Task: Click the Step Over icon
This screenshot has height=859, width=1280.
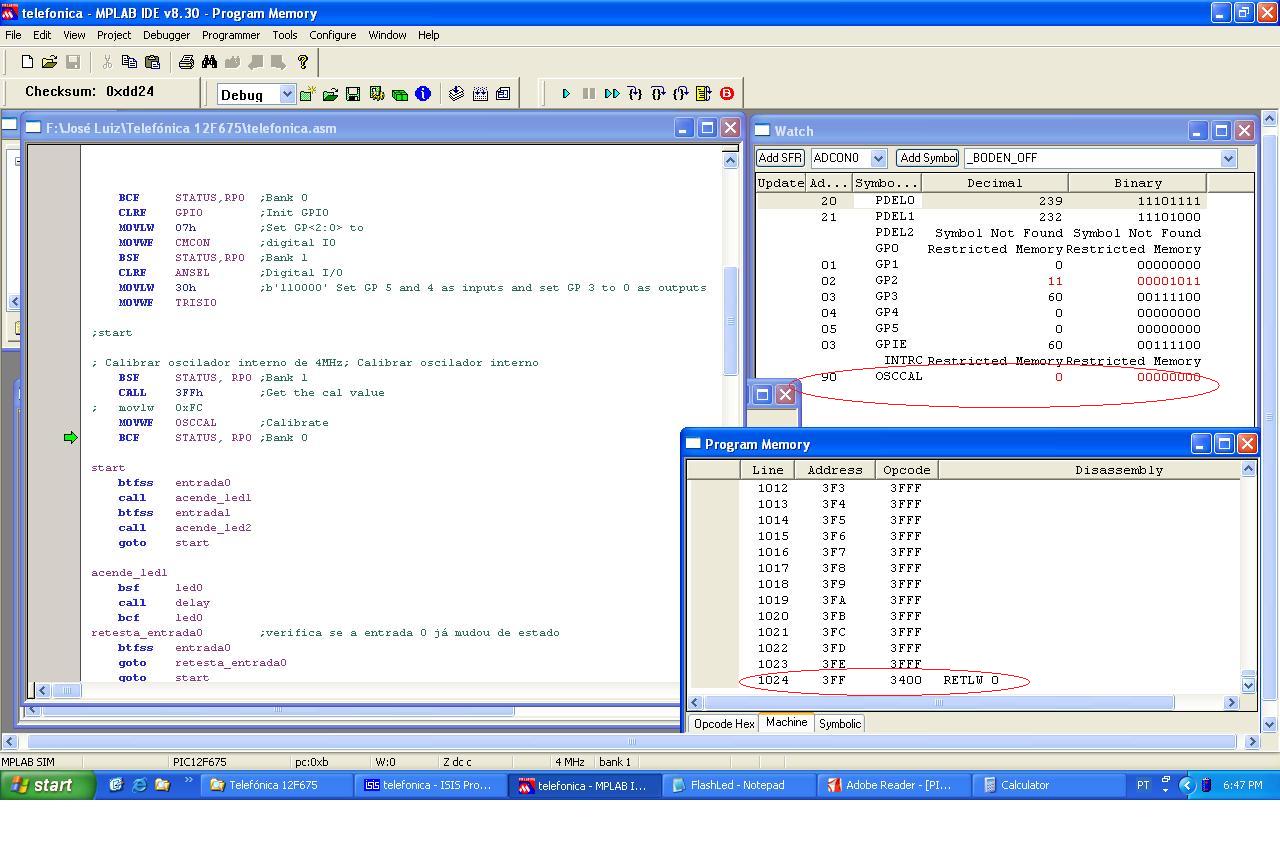Action: pyautogui.click(x=658, y=94)
